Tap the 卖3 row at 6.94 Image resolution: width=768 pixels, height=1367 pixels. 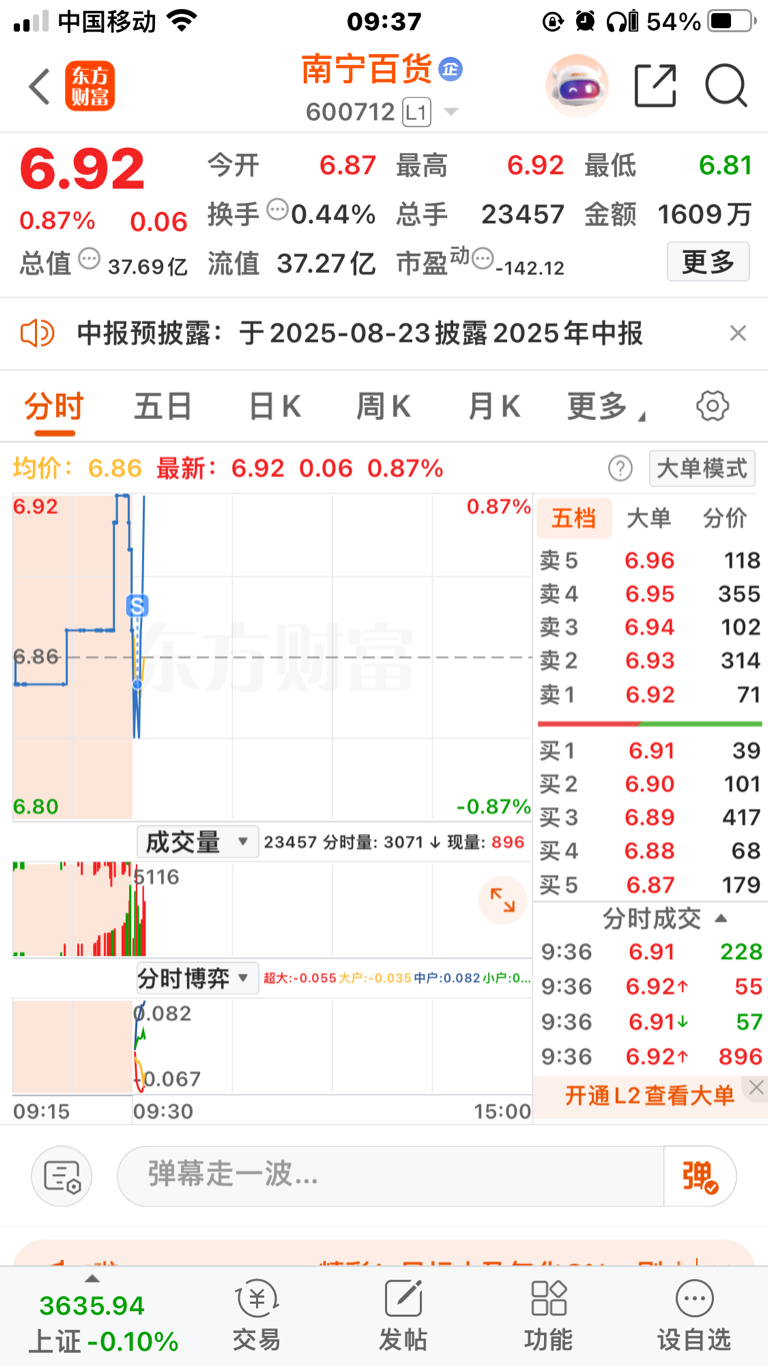650,628
